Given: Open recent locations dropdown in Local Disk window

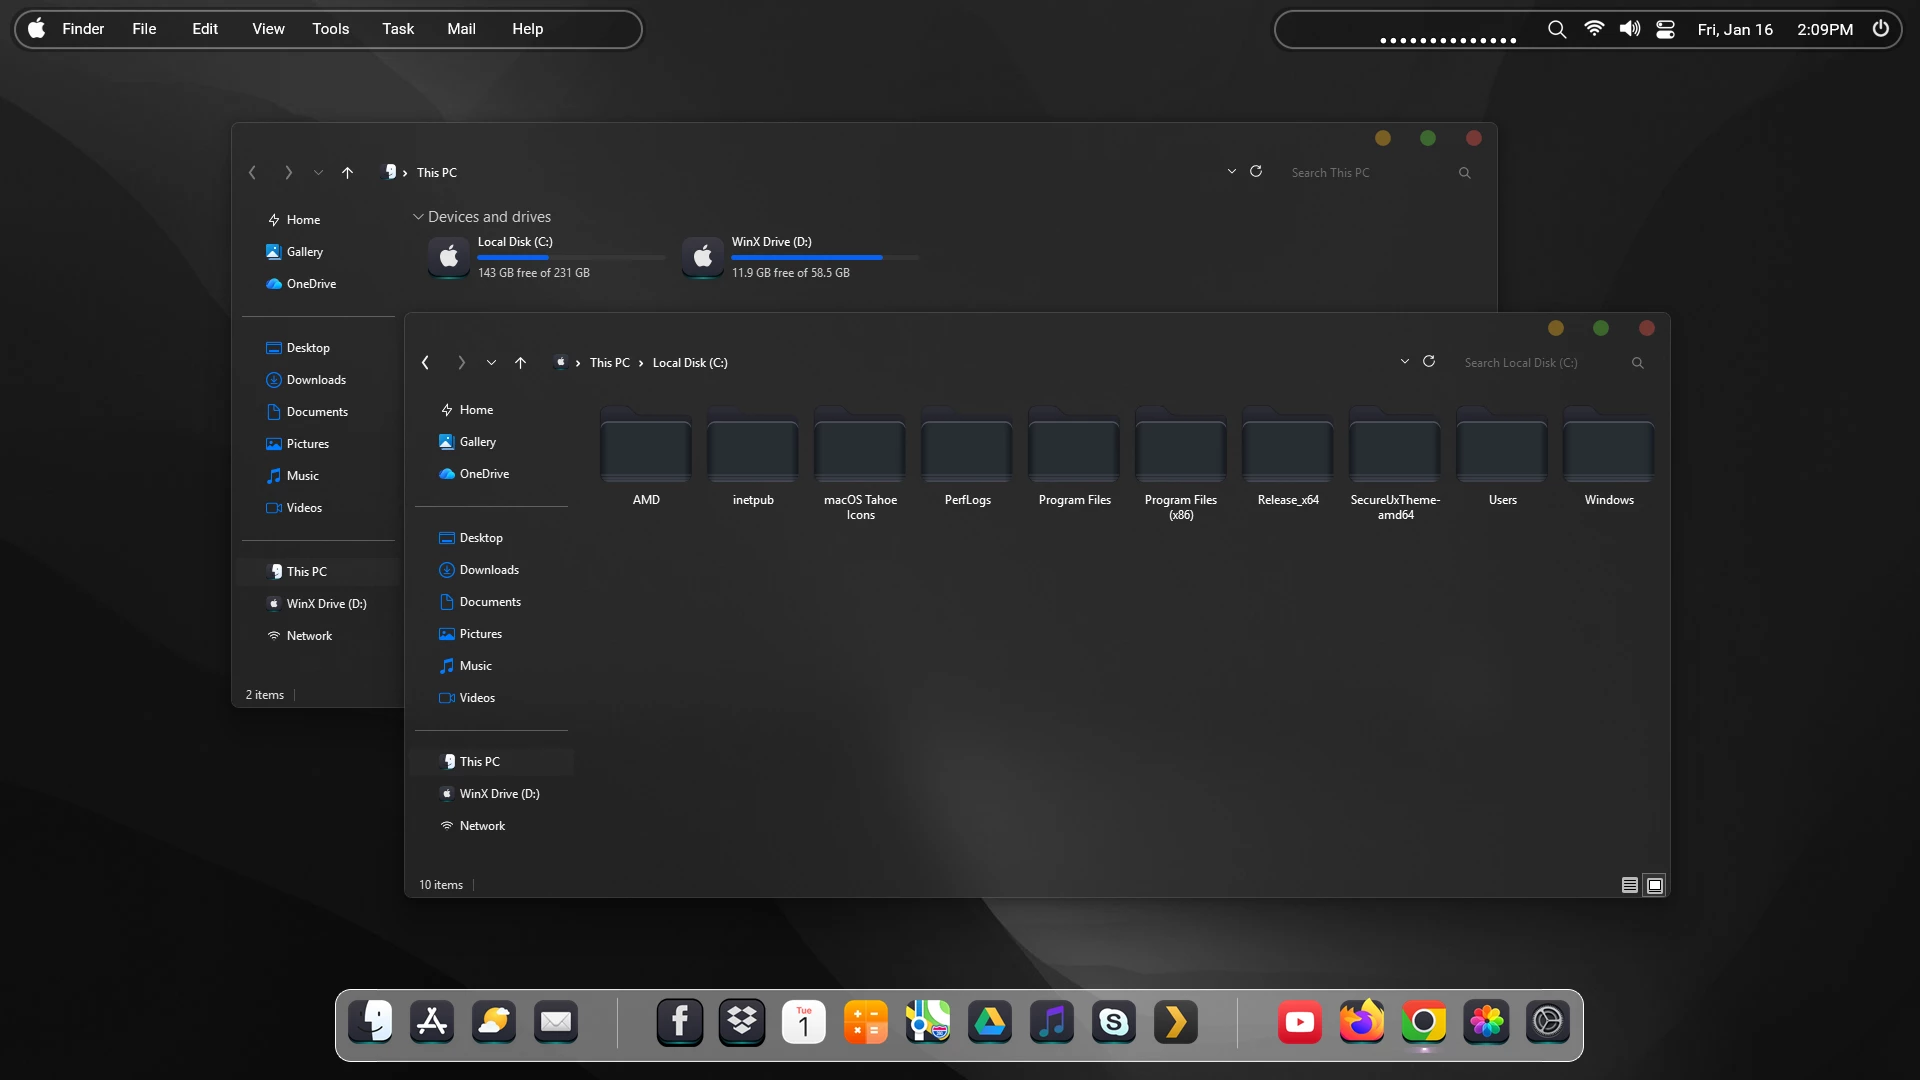Looking at the screenshot, I should (x=491, y=362).
